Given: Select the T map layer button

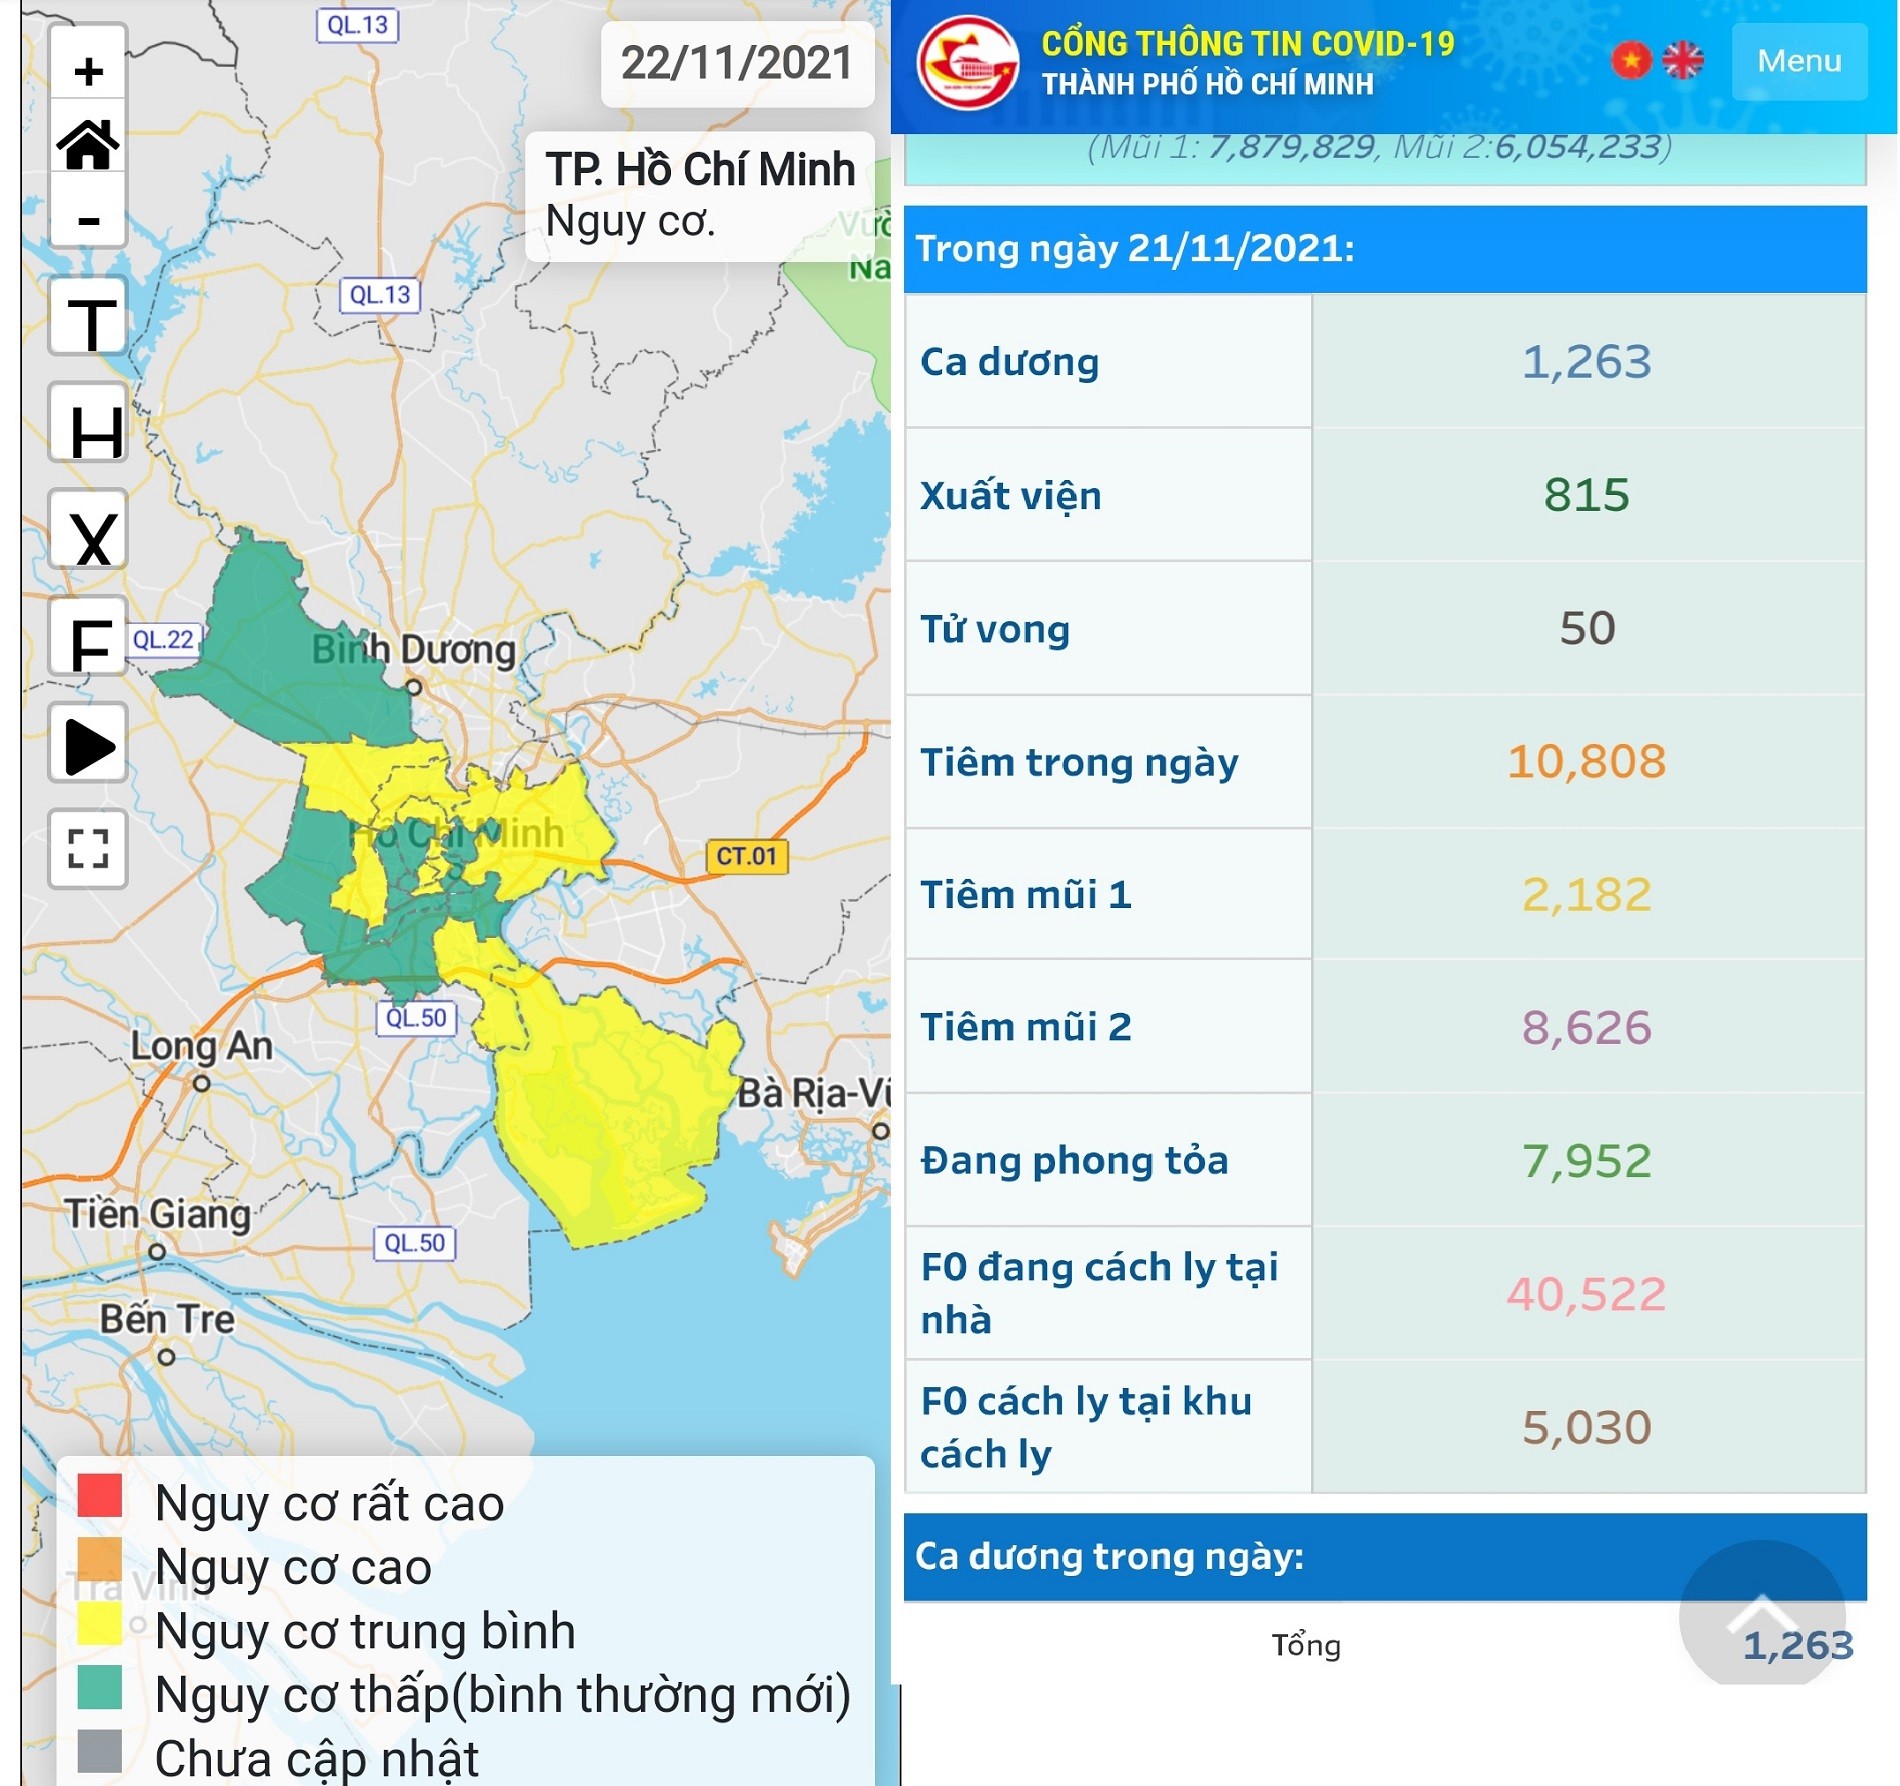Looking at the screenshot, I should click(89, 316).
